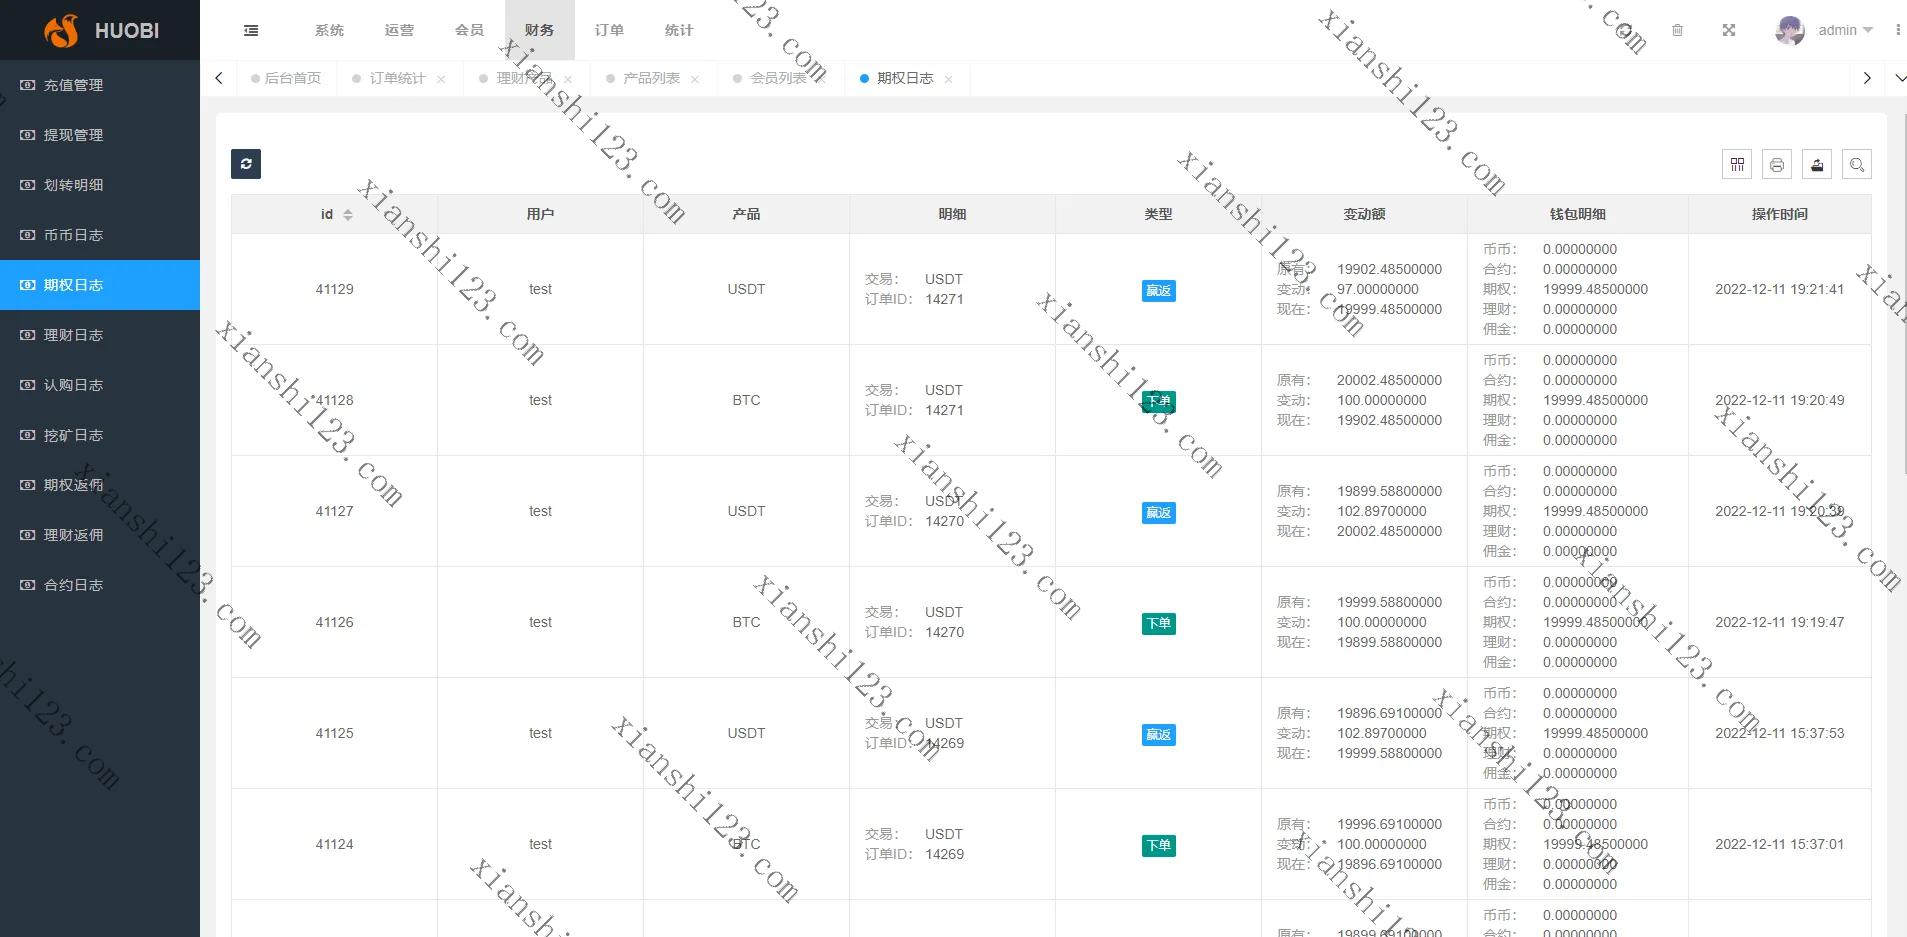Open the column filter grid icon
Viewport: 1907px width, 937px height.
tap(1737, 165)
